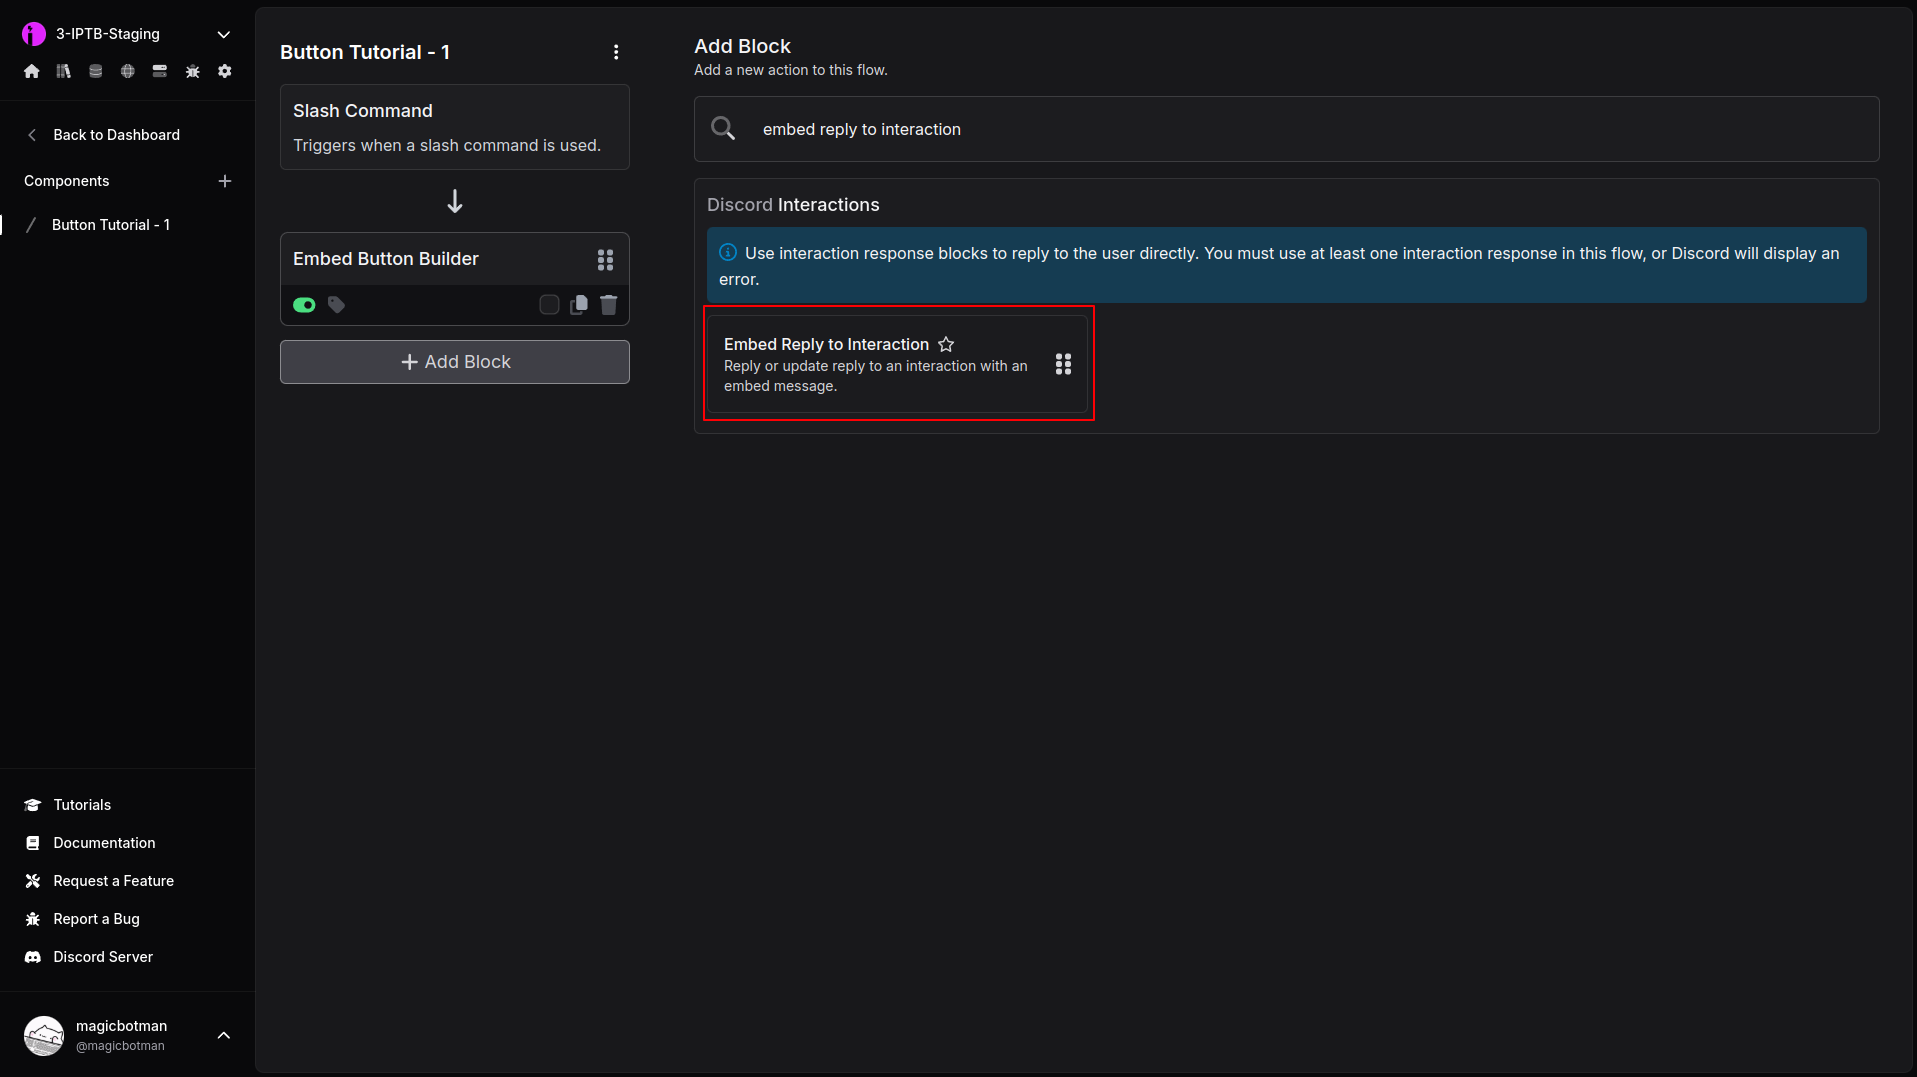Click the Request a Feature tools icon
1917x1077 pixels.
(33, 881)
